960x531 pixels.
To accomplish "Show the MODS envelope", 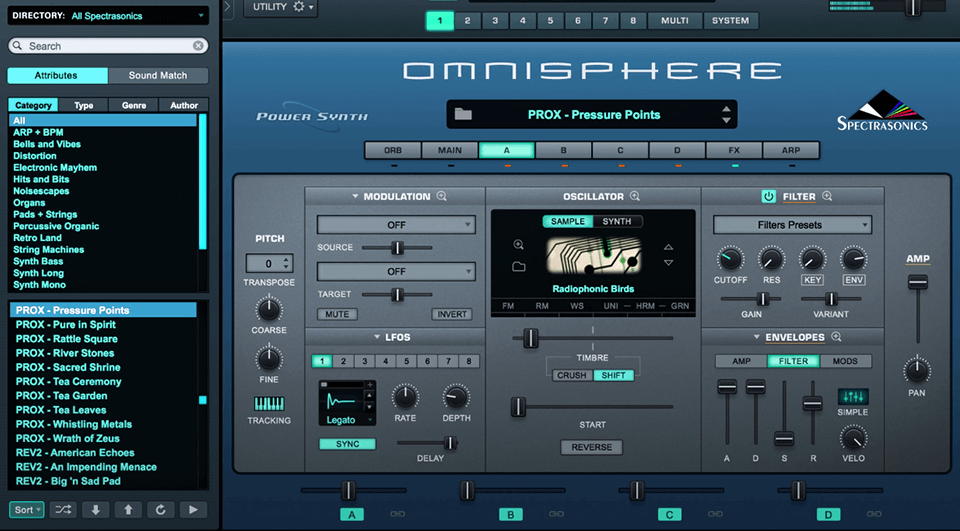I will click(845, 361).
